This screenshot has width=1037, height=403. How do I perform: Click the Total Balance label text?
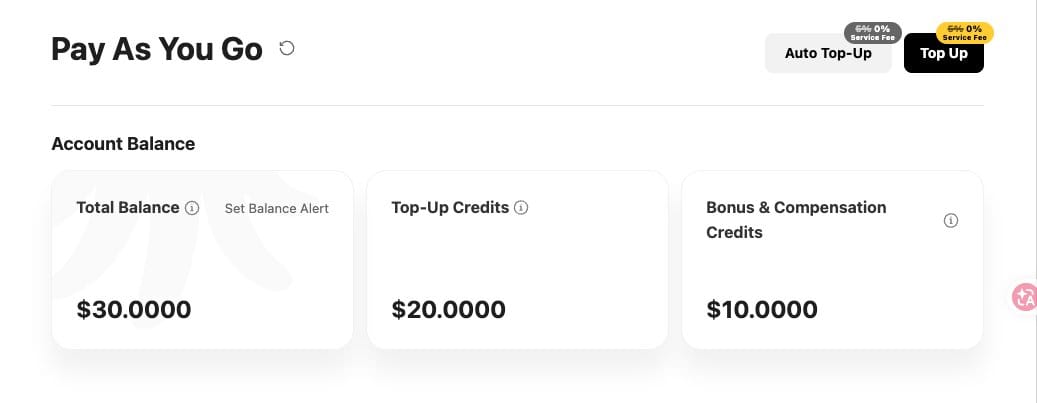[x=128, y=208]
